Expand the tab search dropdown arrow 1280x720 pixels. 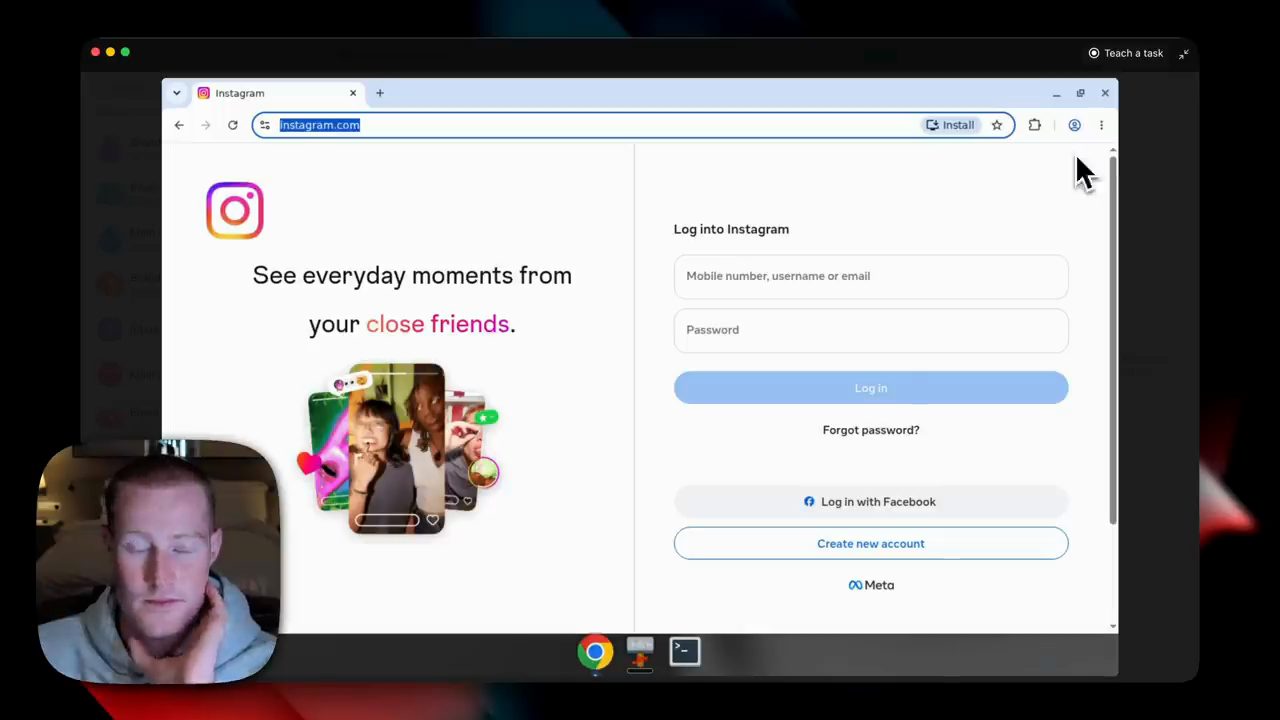pyautogui.click(x=177, y=93)
